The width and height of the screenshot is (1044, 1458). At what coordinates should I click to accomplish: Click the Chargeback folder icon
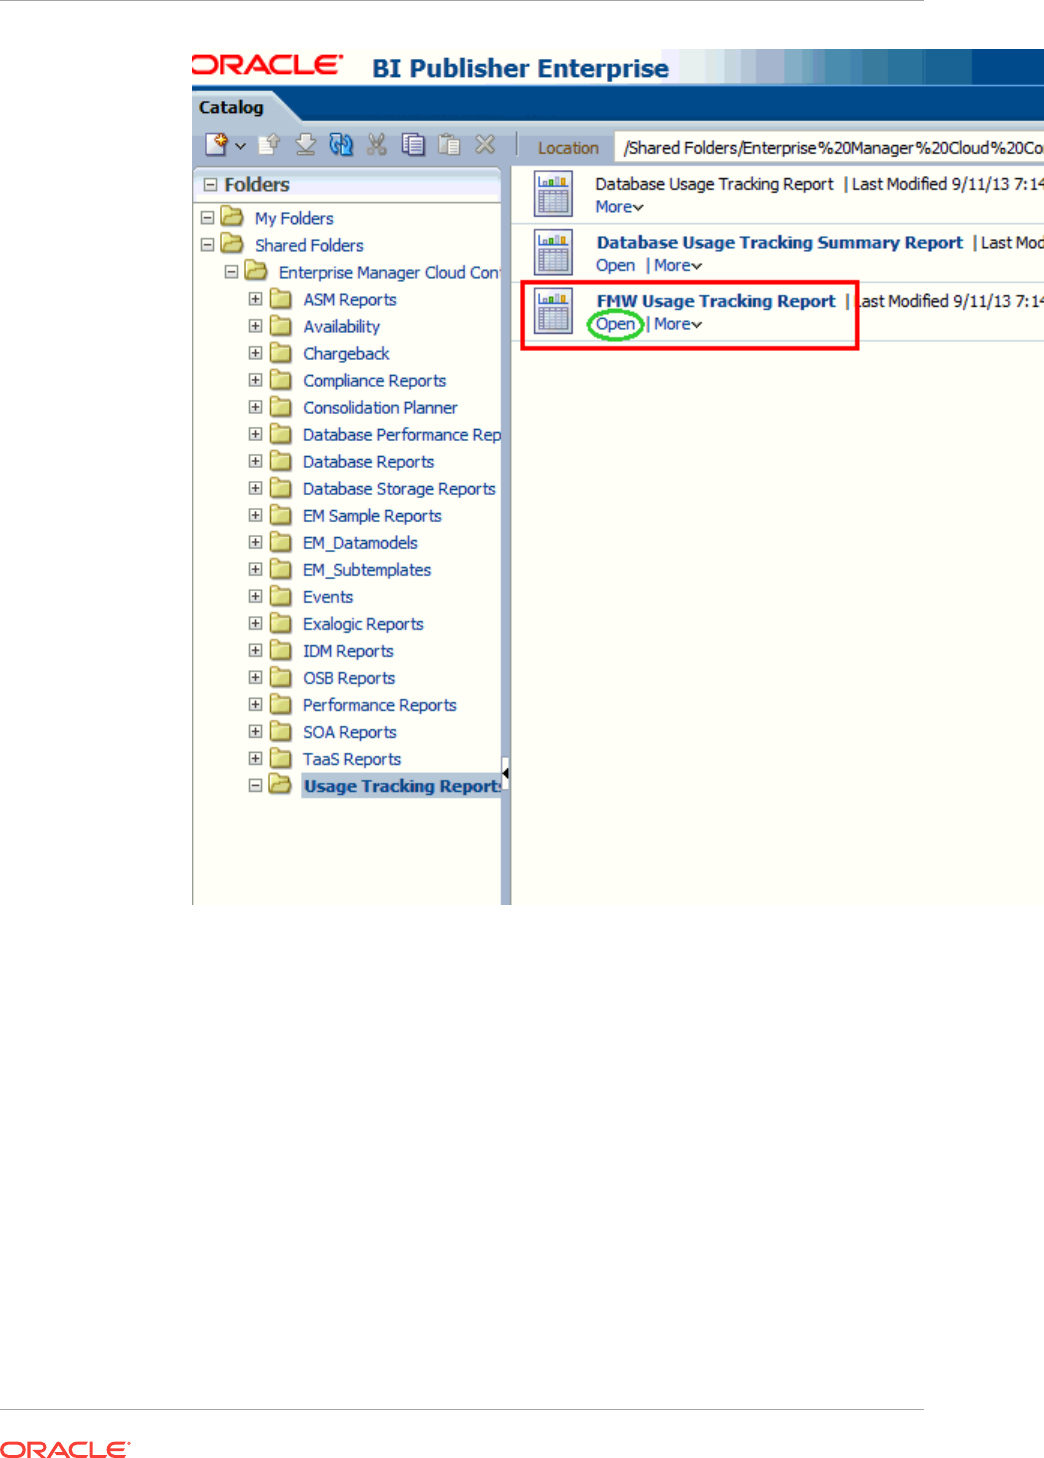click(281, 353)
